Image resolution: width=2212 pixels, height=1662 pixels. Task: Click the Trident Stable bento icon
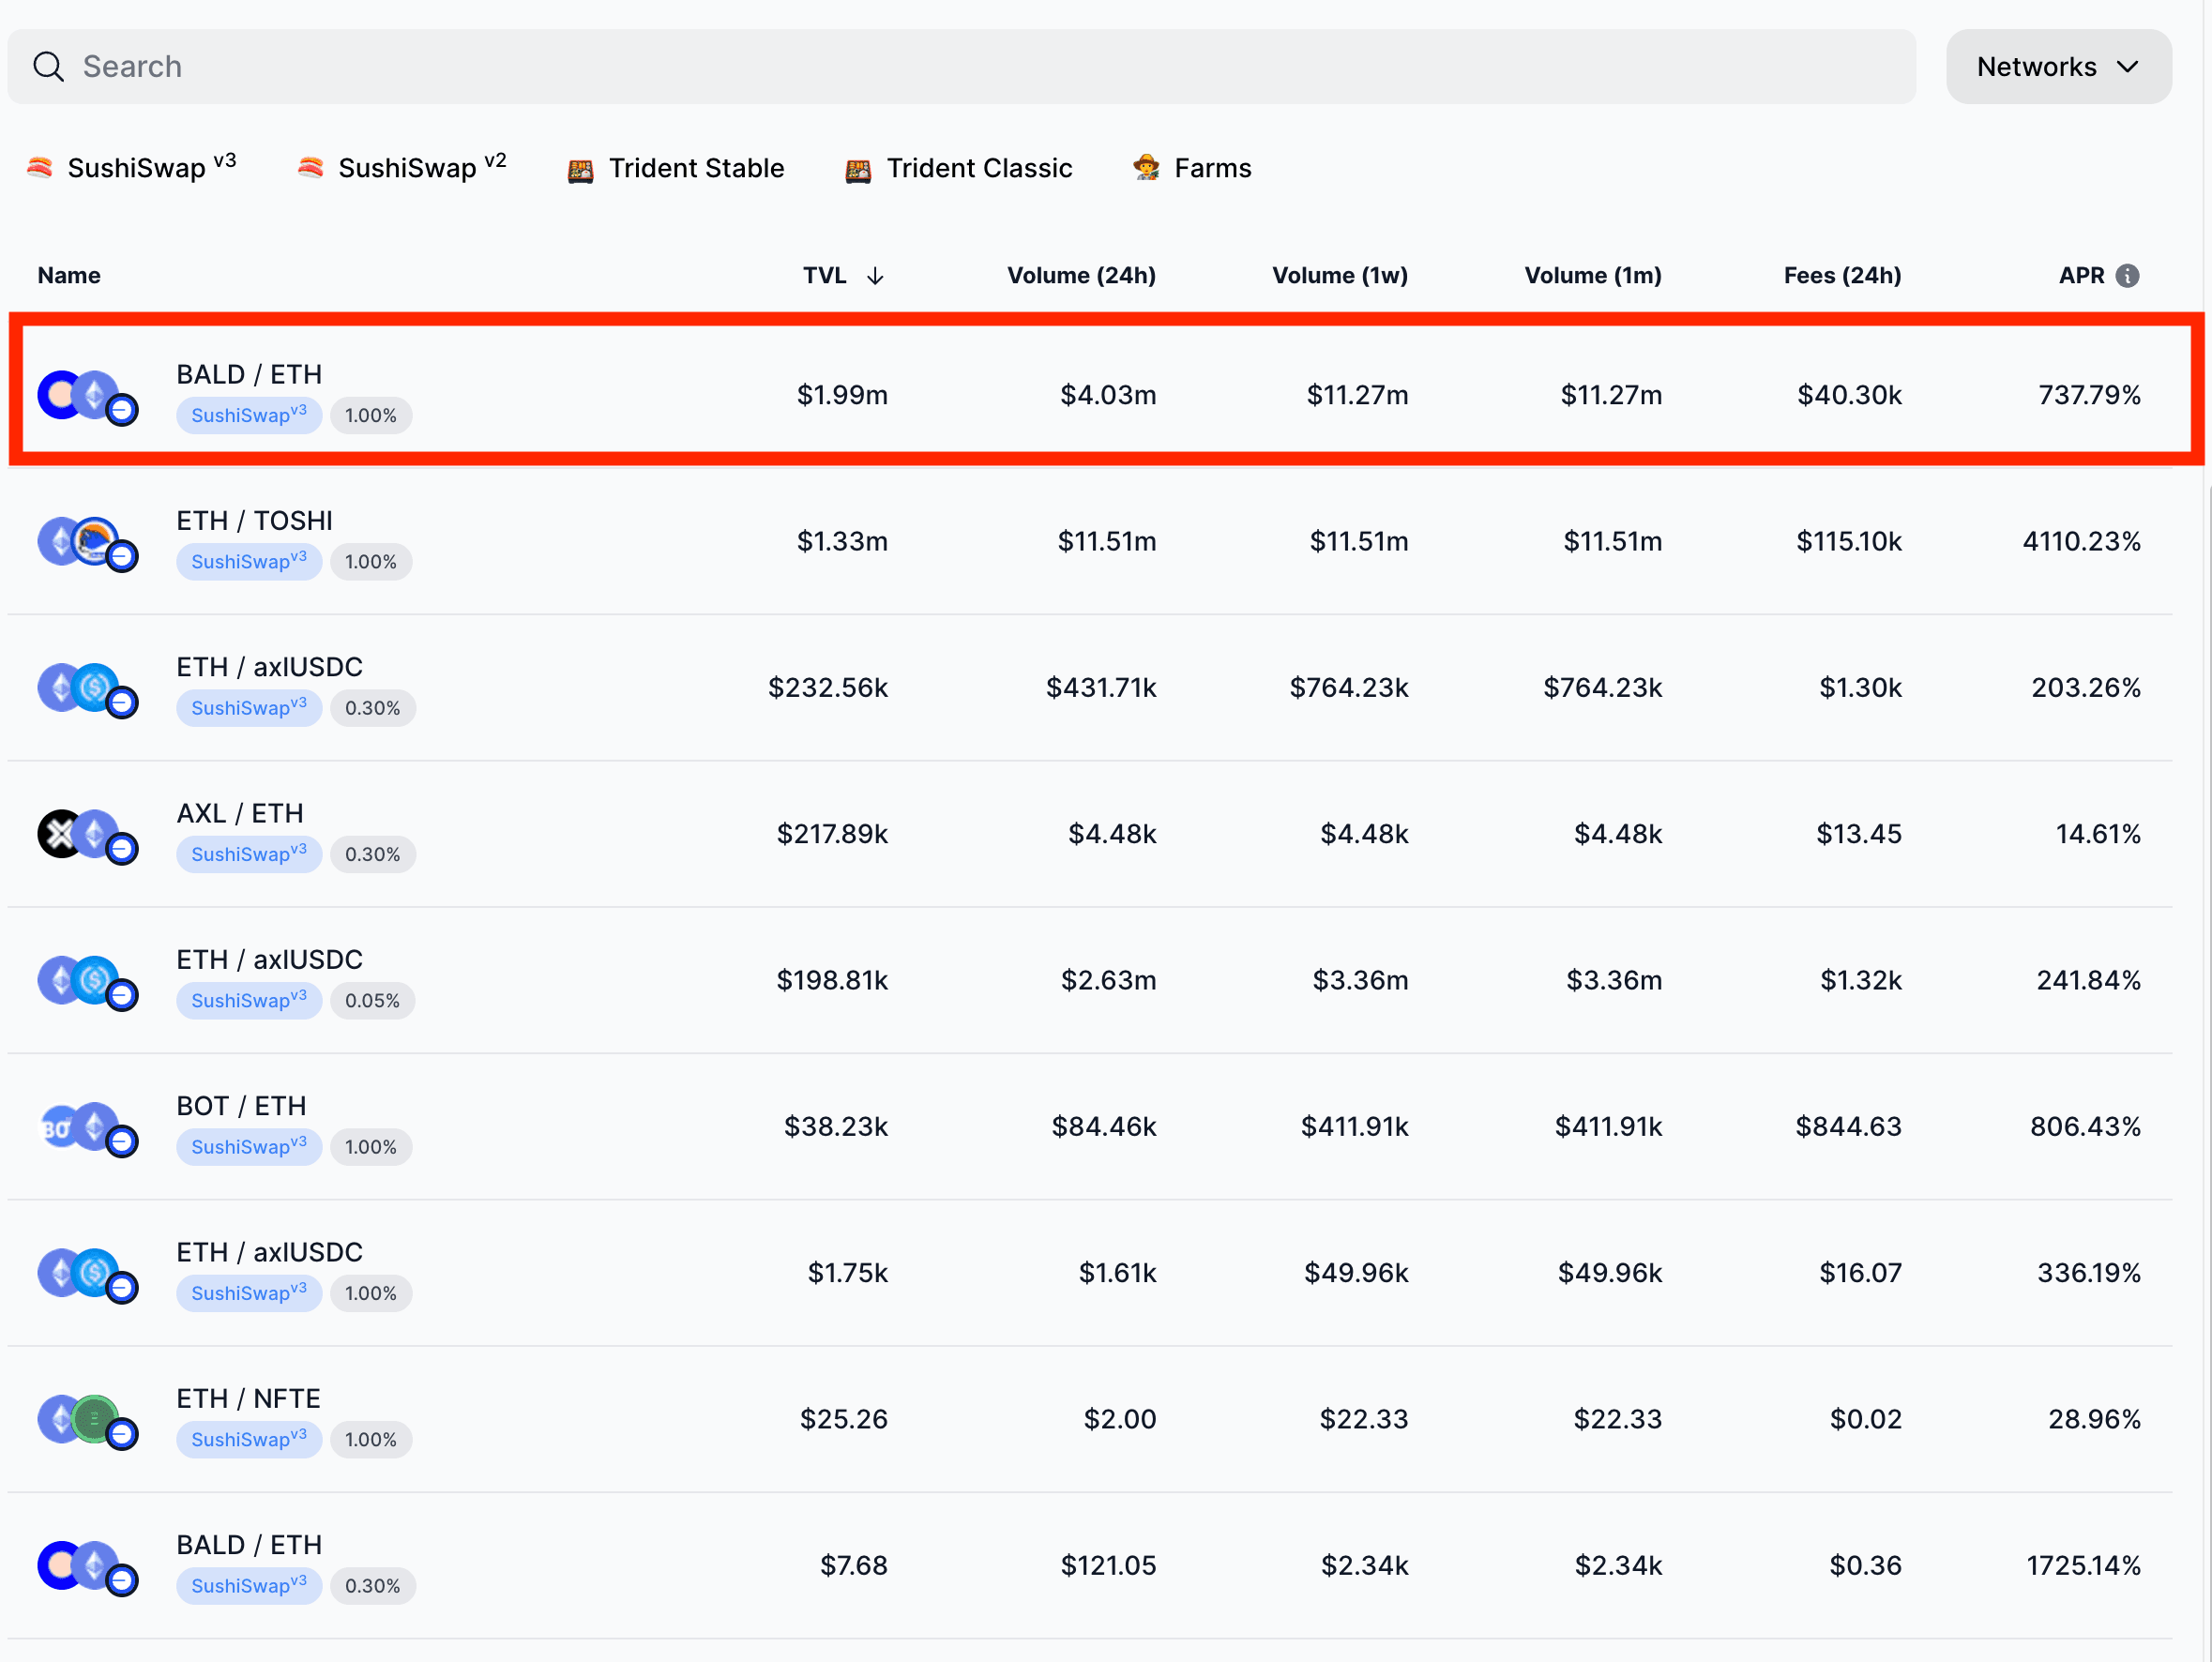pyautogui.click(x=581, y=170)
